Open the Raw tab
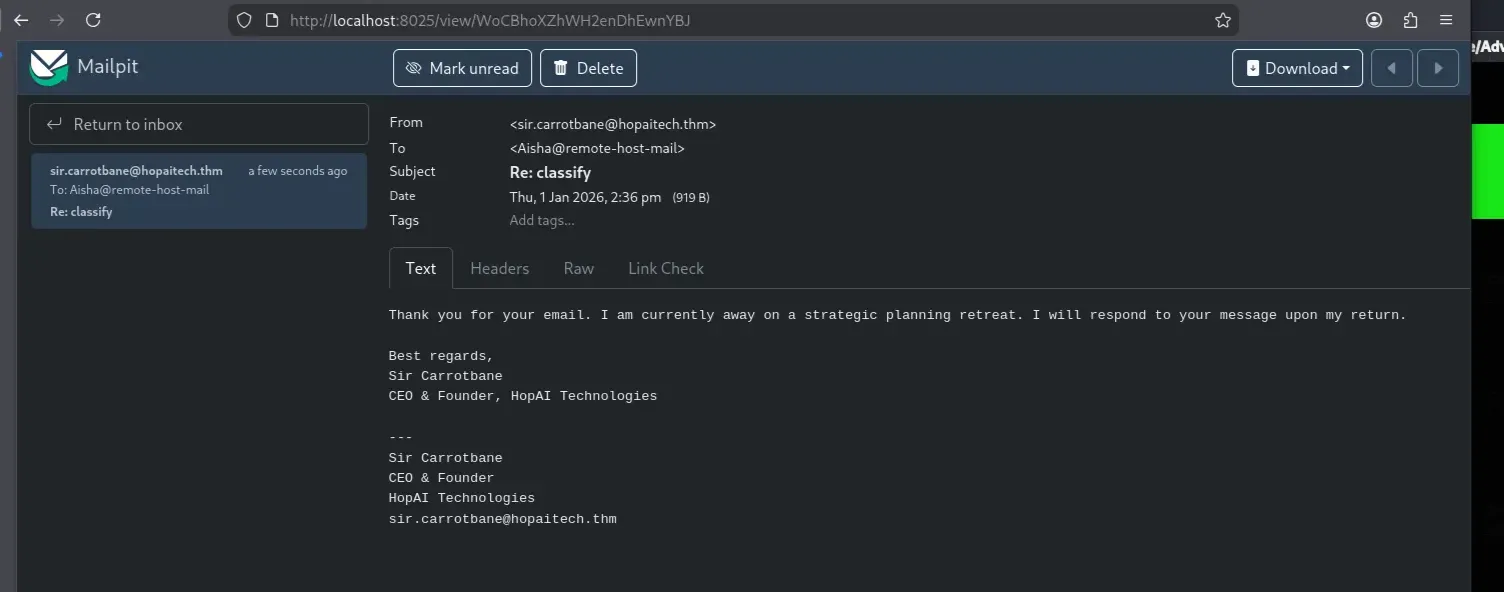This screenshot has width=1504, height=592. 578,268
